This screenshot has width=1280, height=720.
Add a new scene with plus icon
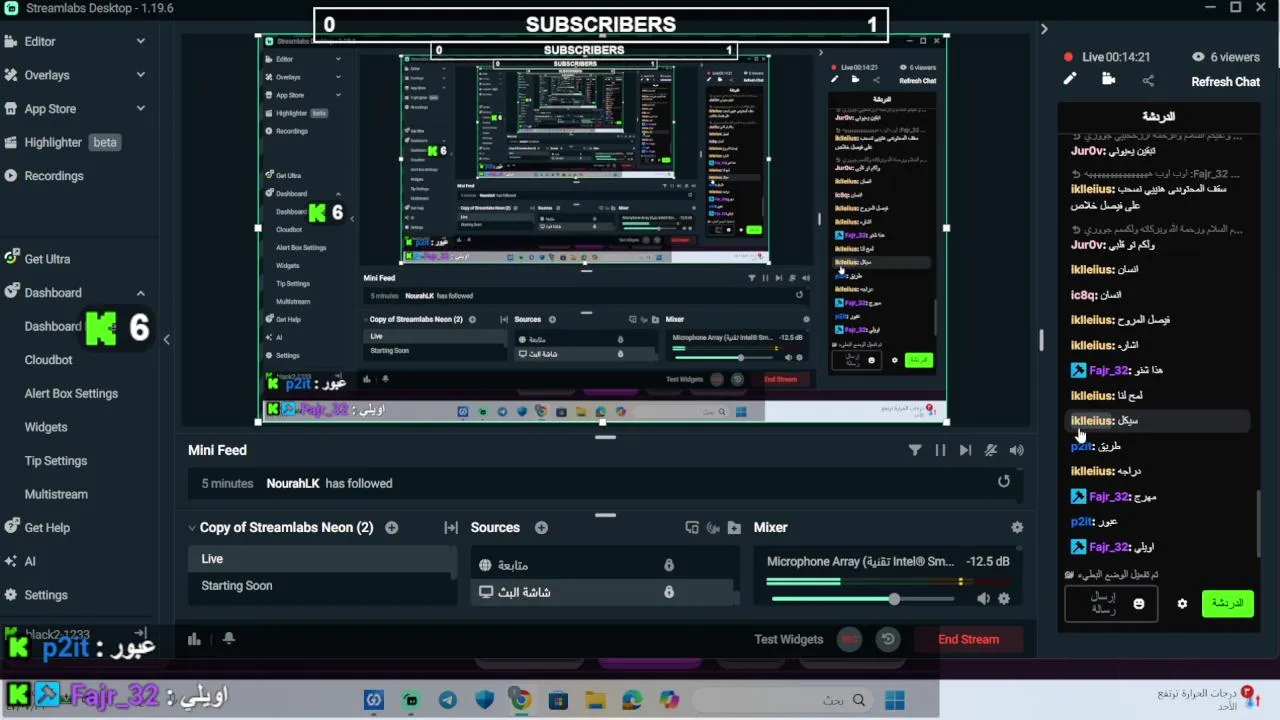point(392,527)
